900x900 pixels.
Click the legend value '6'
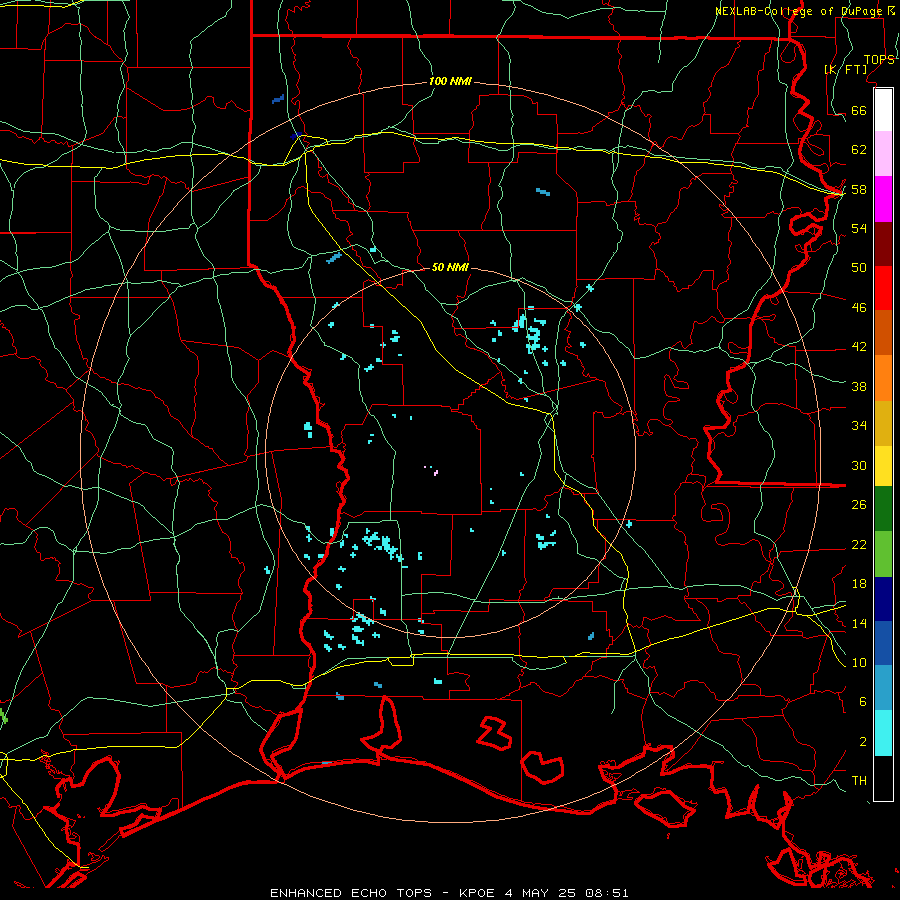pyautogui.click(x=862, y=702)
